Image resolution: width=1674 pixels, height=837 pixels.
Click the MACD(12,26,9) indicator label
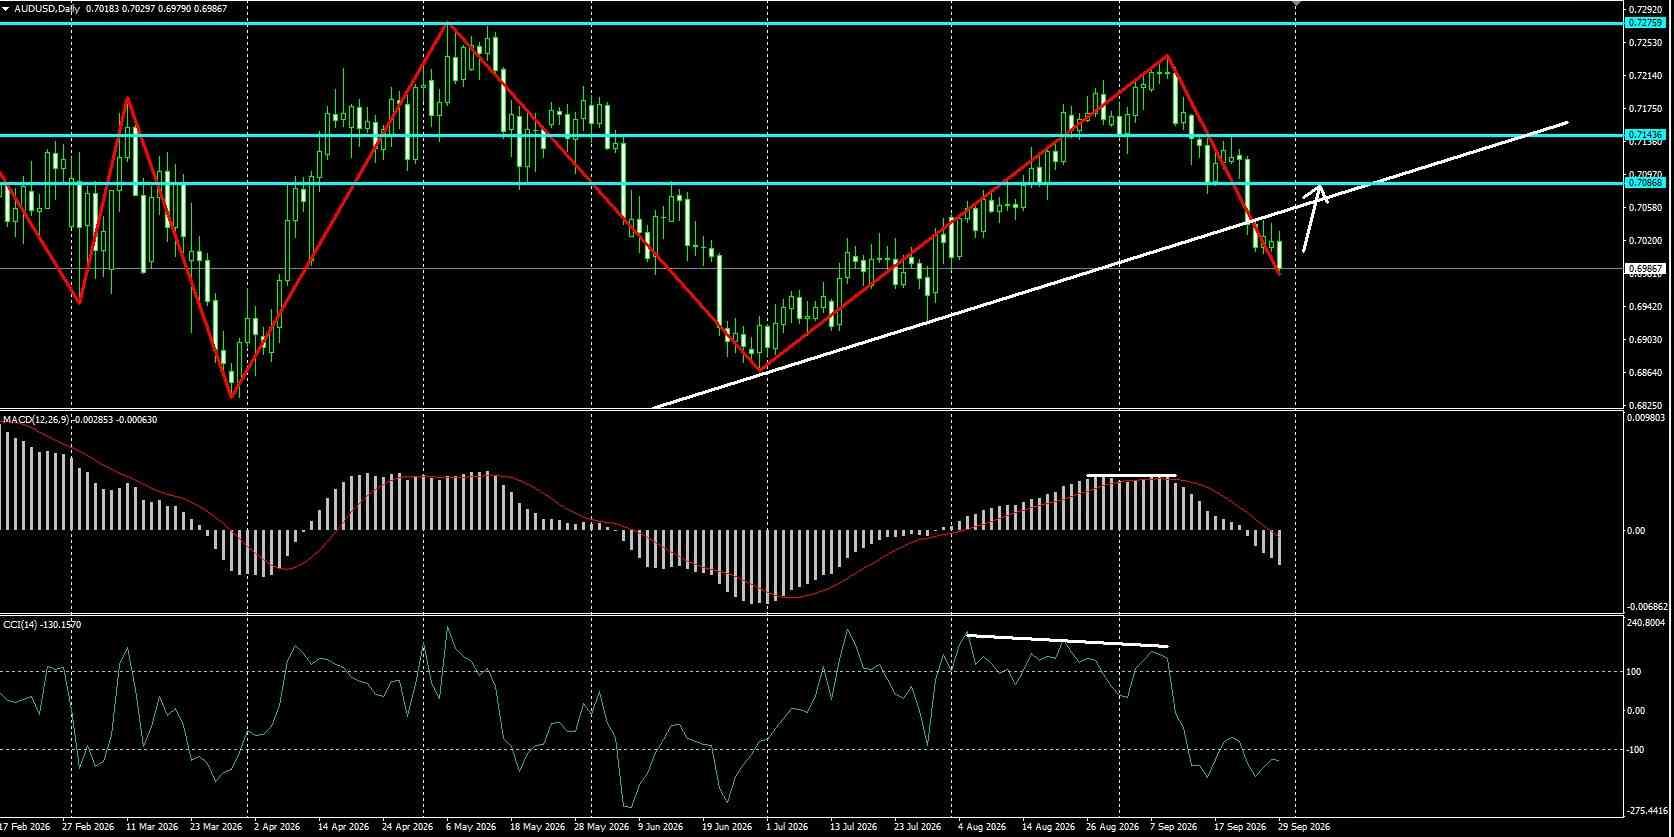[36, 420]
